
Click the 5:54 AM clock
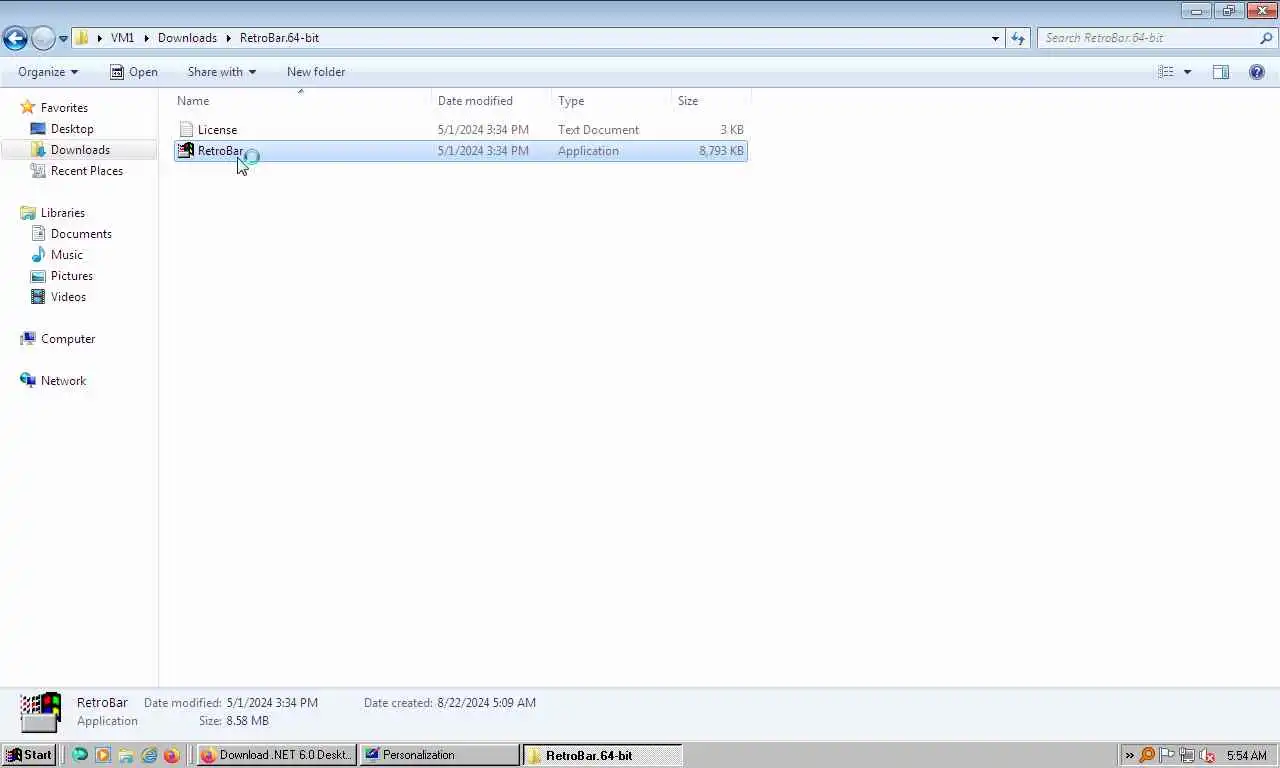(x=1247, y=755)
